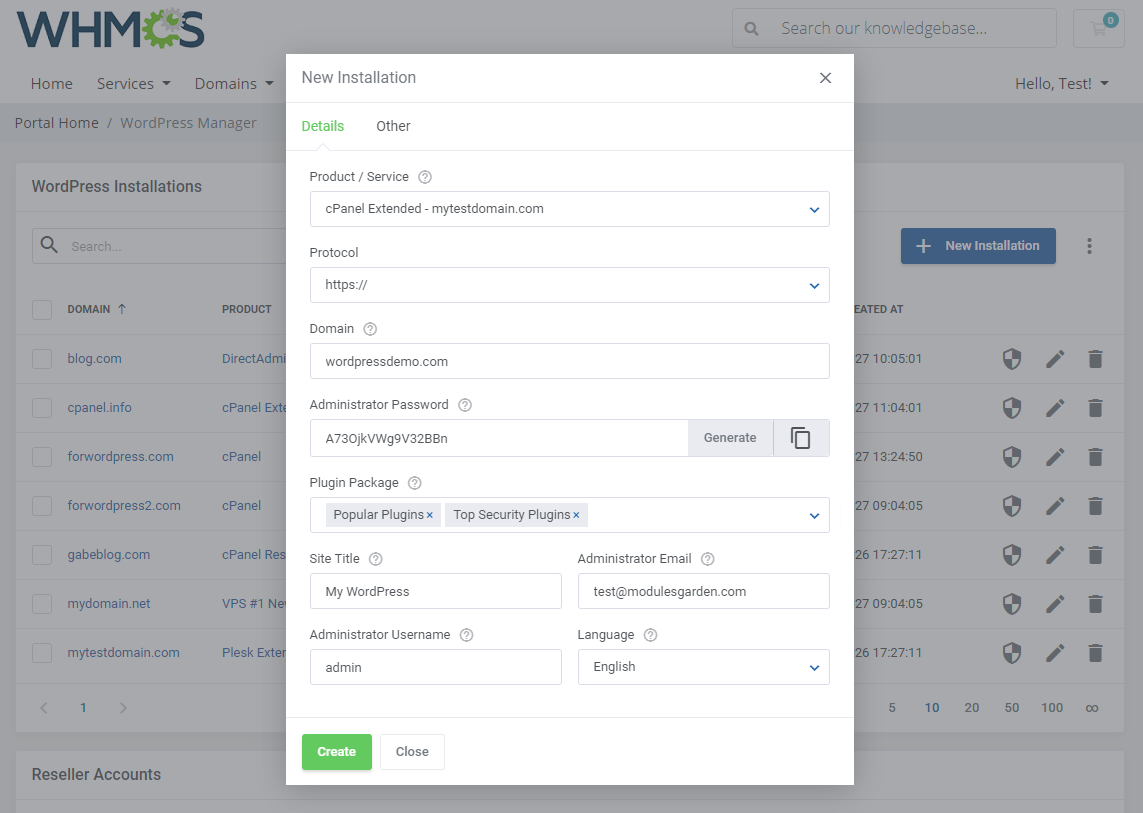
Task: Copy the generated administrator password
Action: (x=801, y=437)
